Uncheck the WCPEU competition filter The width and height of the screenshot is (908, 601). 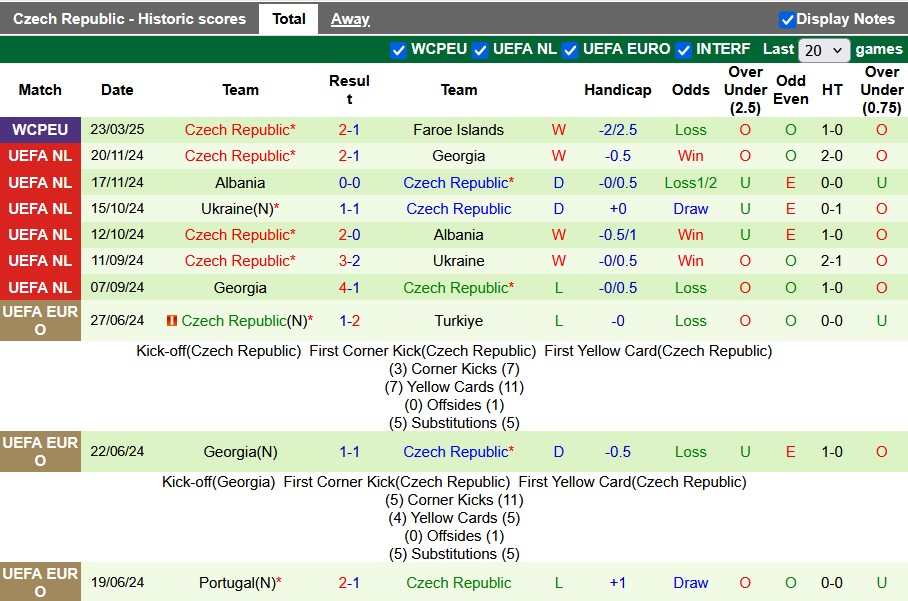click(x=398, y=49)
